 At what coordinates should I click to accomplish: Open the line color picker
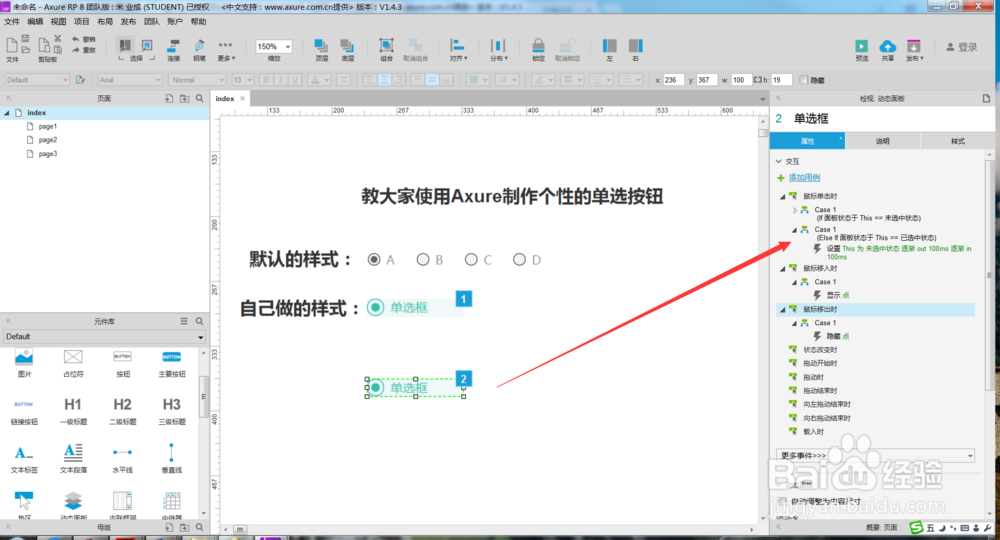[x=543, y=80]
